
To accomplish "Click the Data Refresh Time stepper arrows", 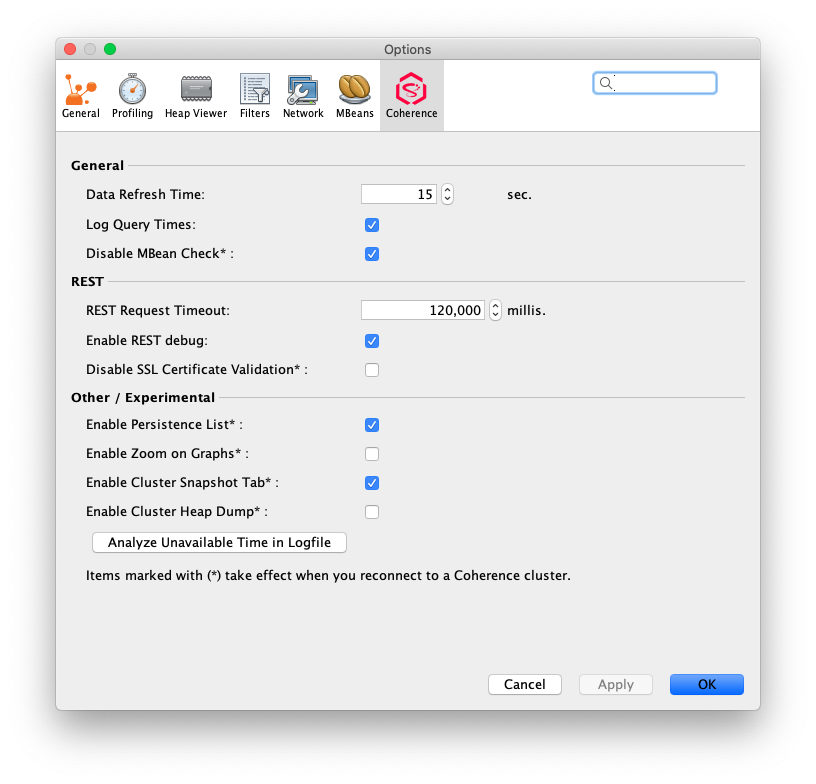I will point(447,194).
